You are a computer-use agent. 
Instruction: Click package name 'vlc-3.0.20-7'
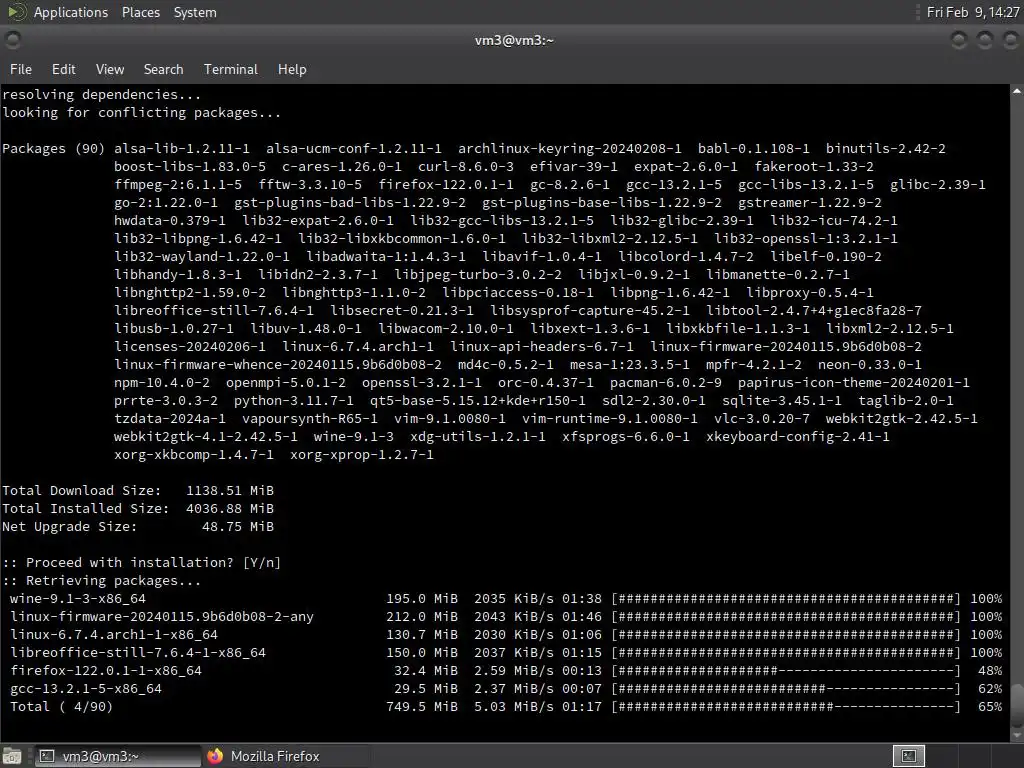[761, 419]
